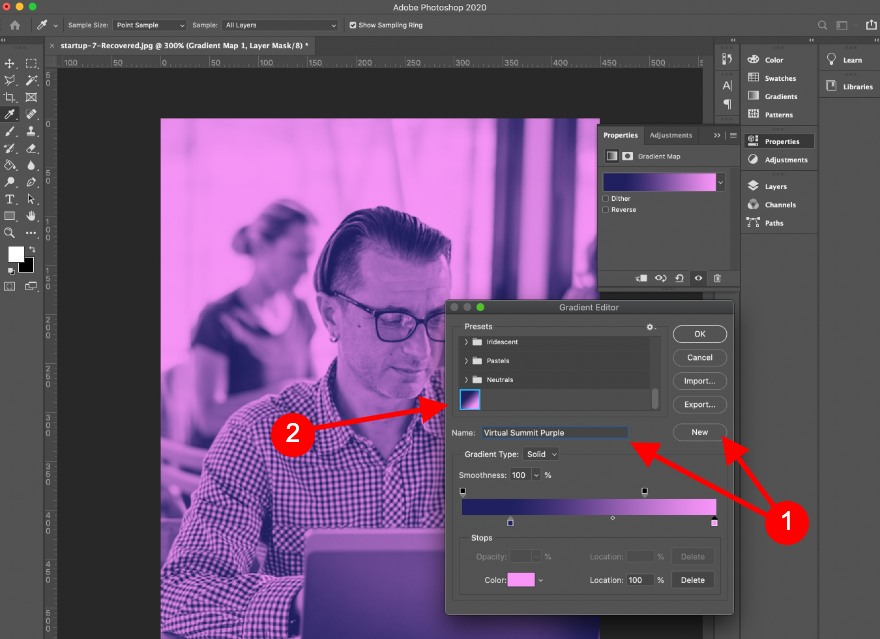This screenshot has height=639, width=880.
Task: Select the Crop tool
Action: click(x=10, y=98)
